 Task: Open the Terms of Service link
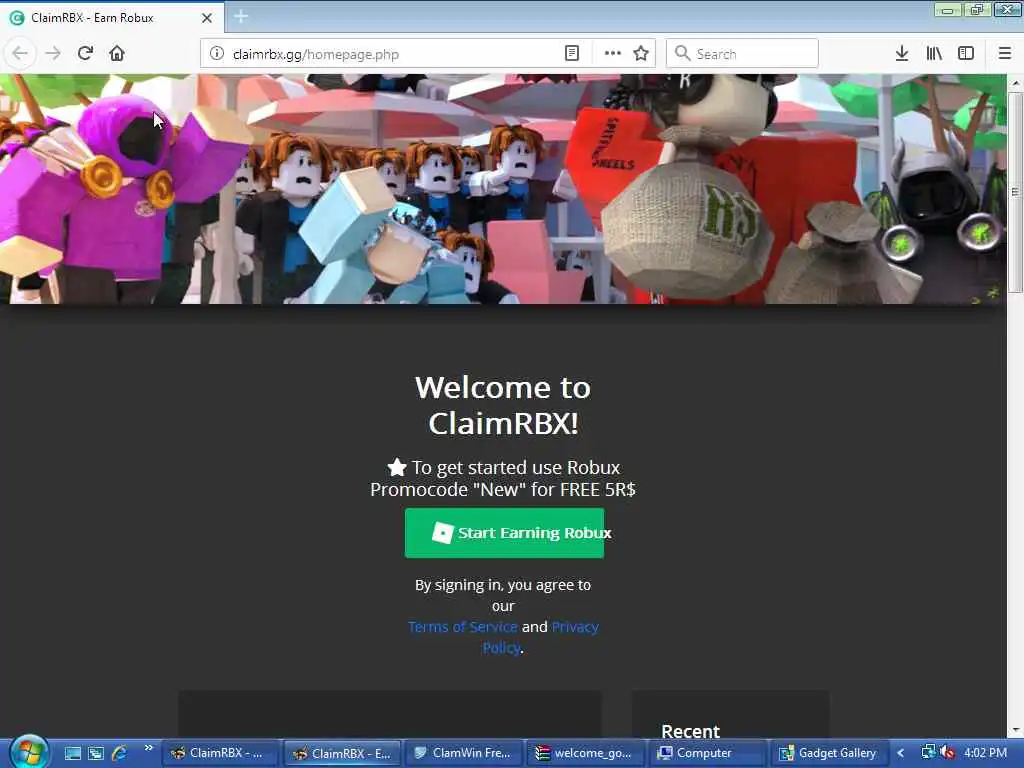[x=462, y=627]
